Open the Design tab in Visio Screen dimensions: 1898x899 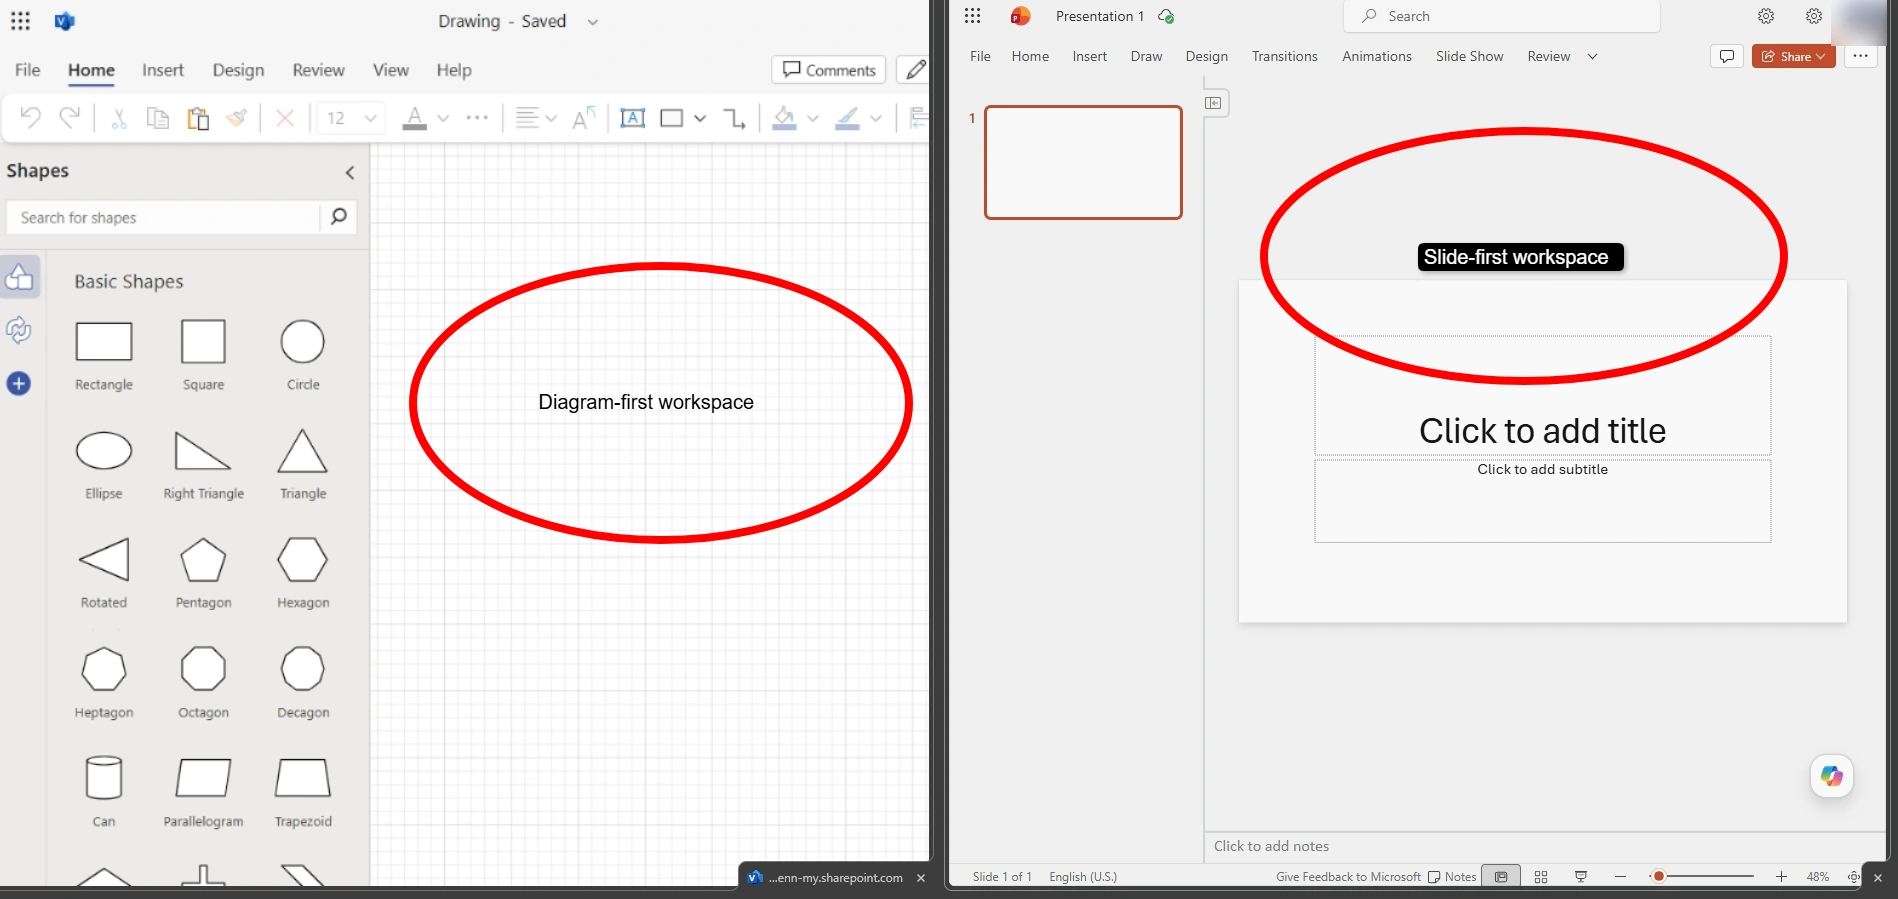pos(238,70)
